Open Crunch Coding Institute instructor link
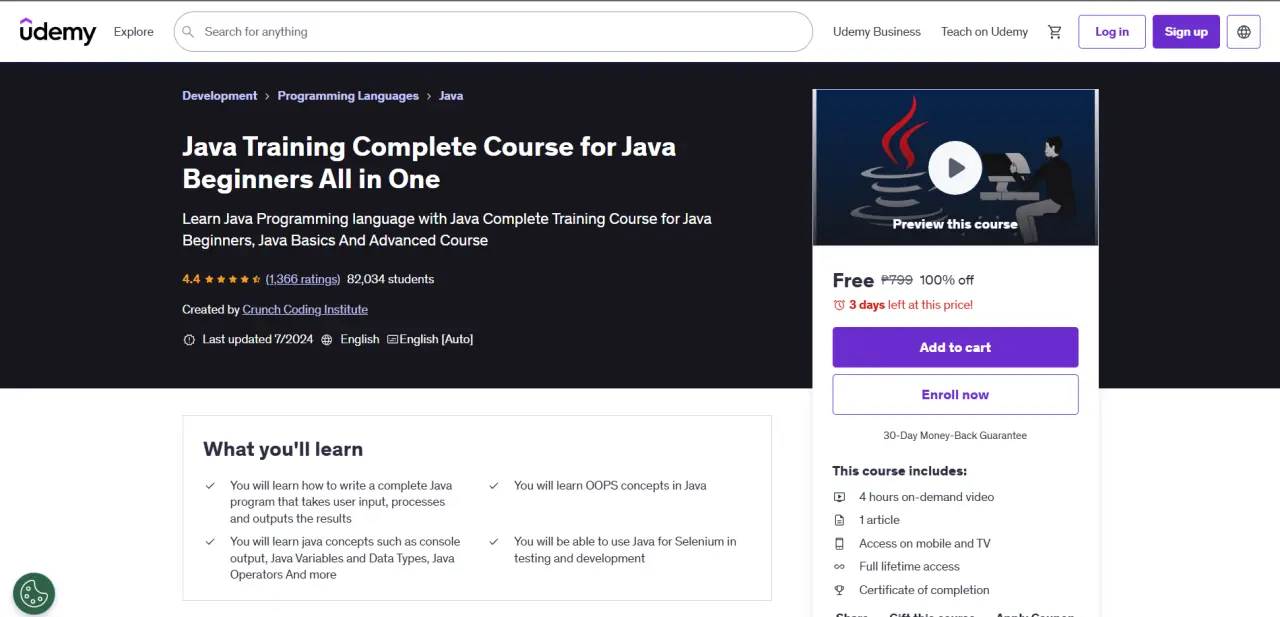 coord(305,310)
